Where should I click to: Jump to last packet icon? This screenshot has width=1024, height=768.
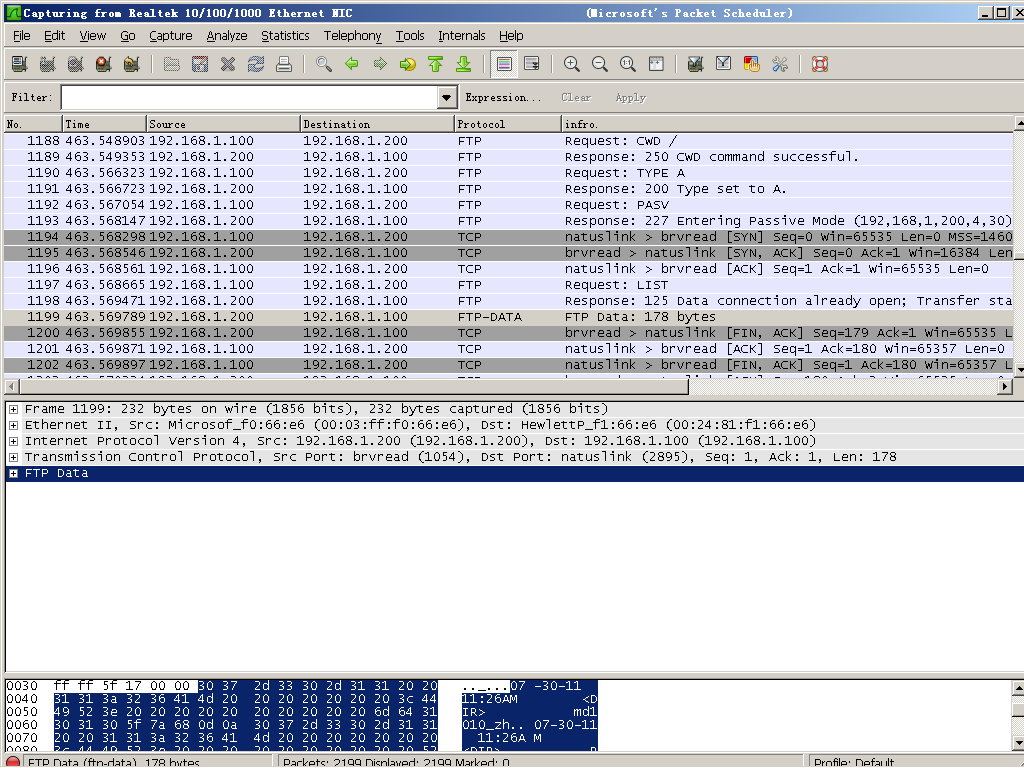click(463, 64)
